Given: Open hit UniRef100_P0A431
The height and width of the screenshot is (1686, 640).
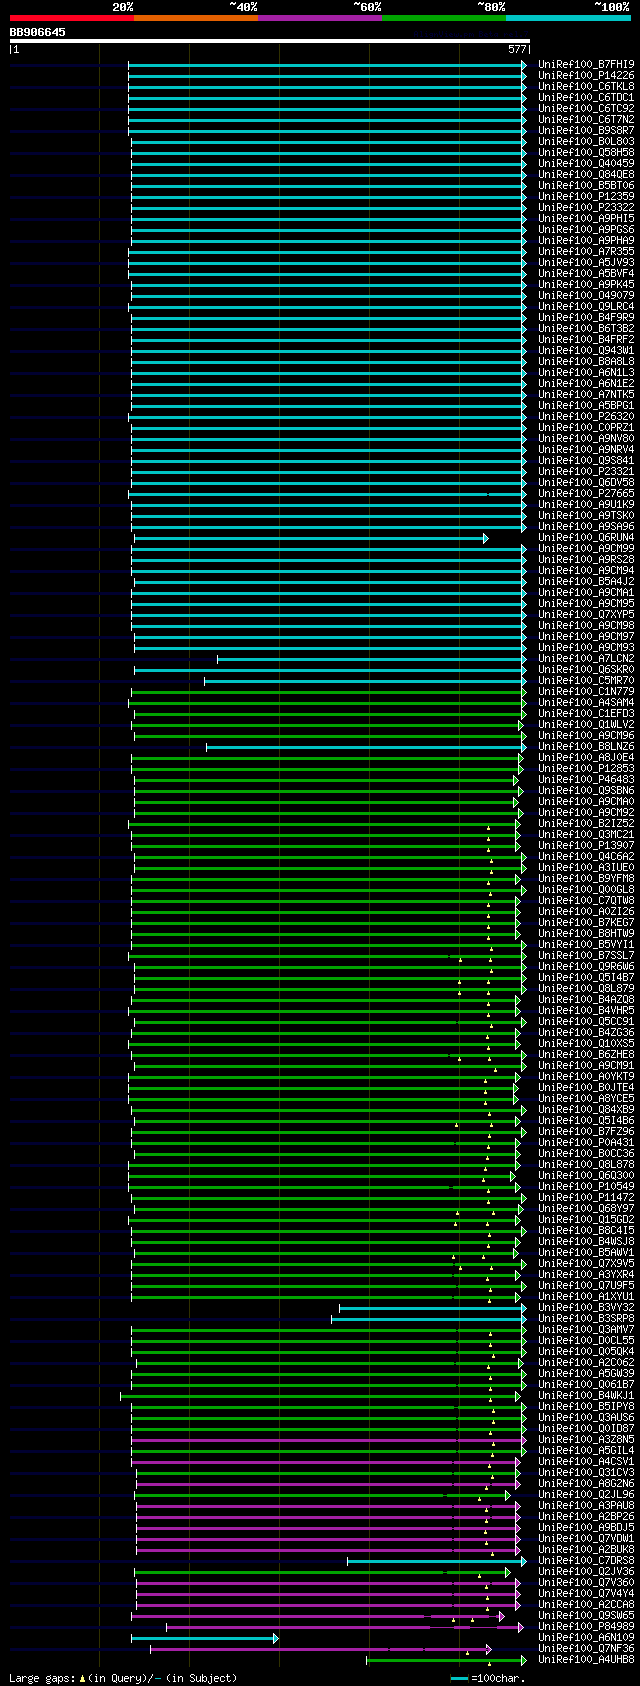Looking at the screenshot, I should point(586,1142).
